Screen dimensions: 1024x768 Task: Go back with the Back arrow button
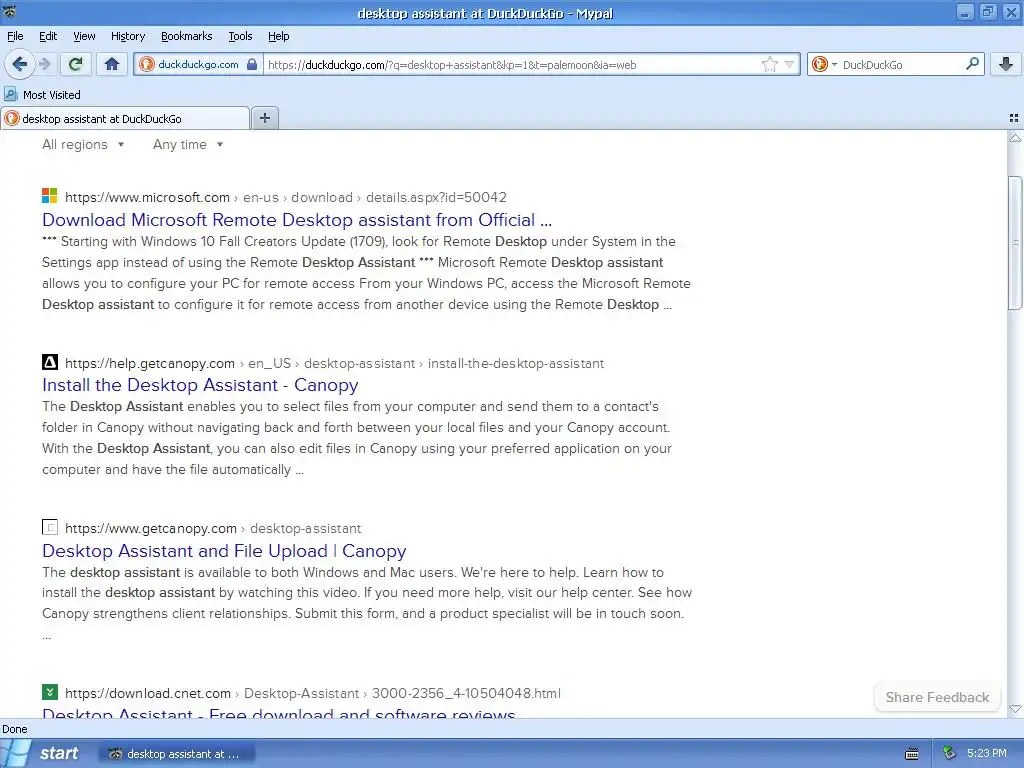20,64
